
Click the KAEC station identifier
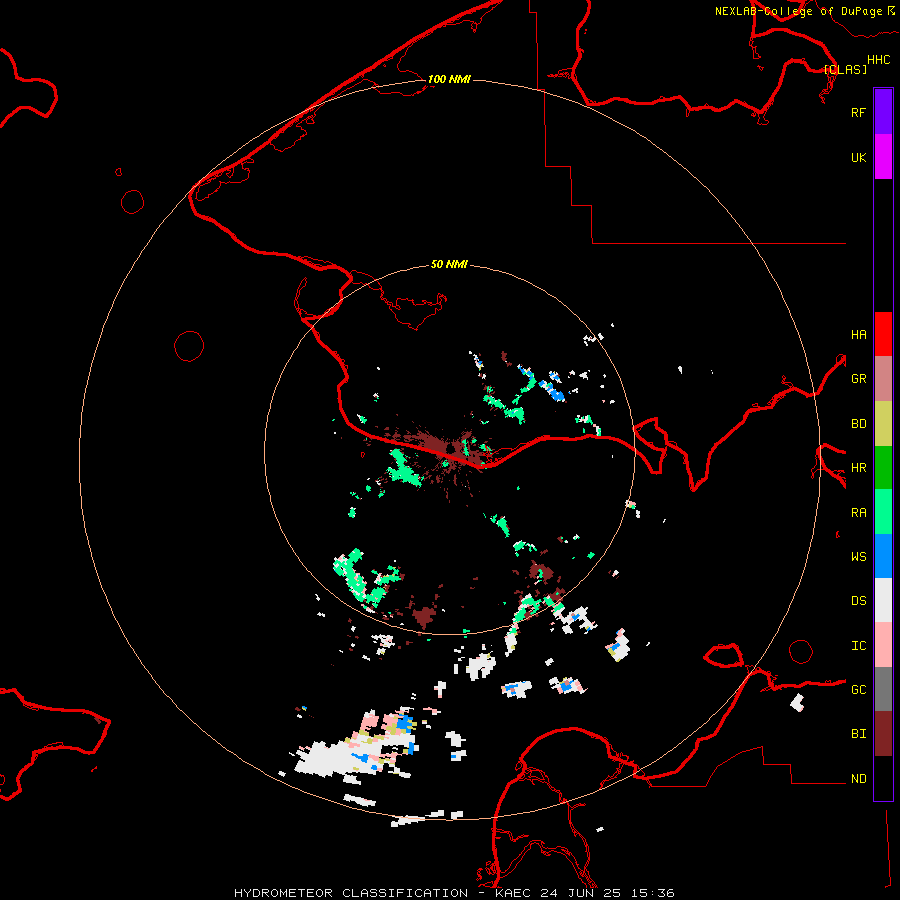[514, 893]
